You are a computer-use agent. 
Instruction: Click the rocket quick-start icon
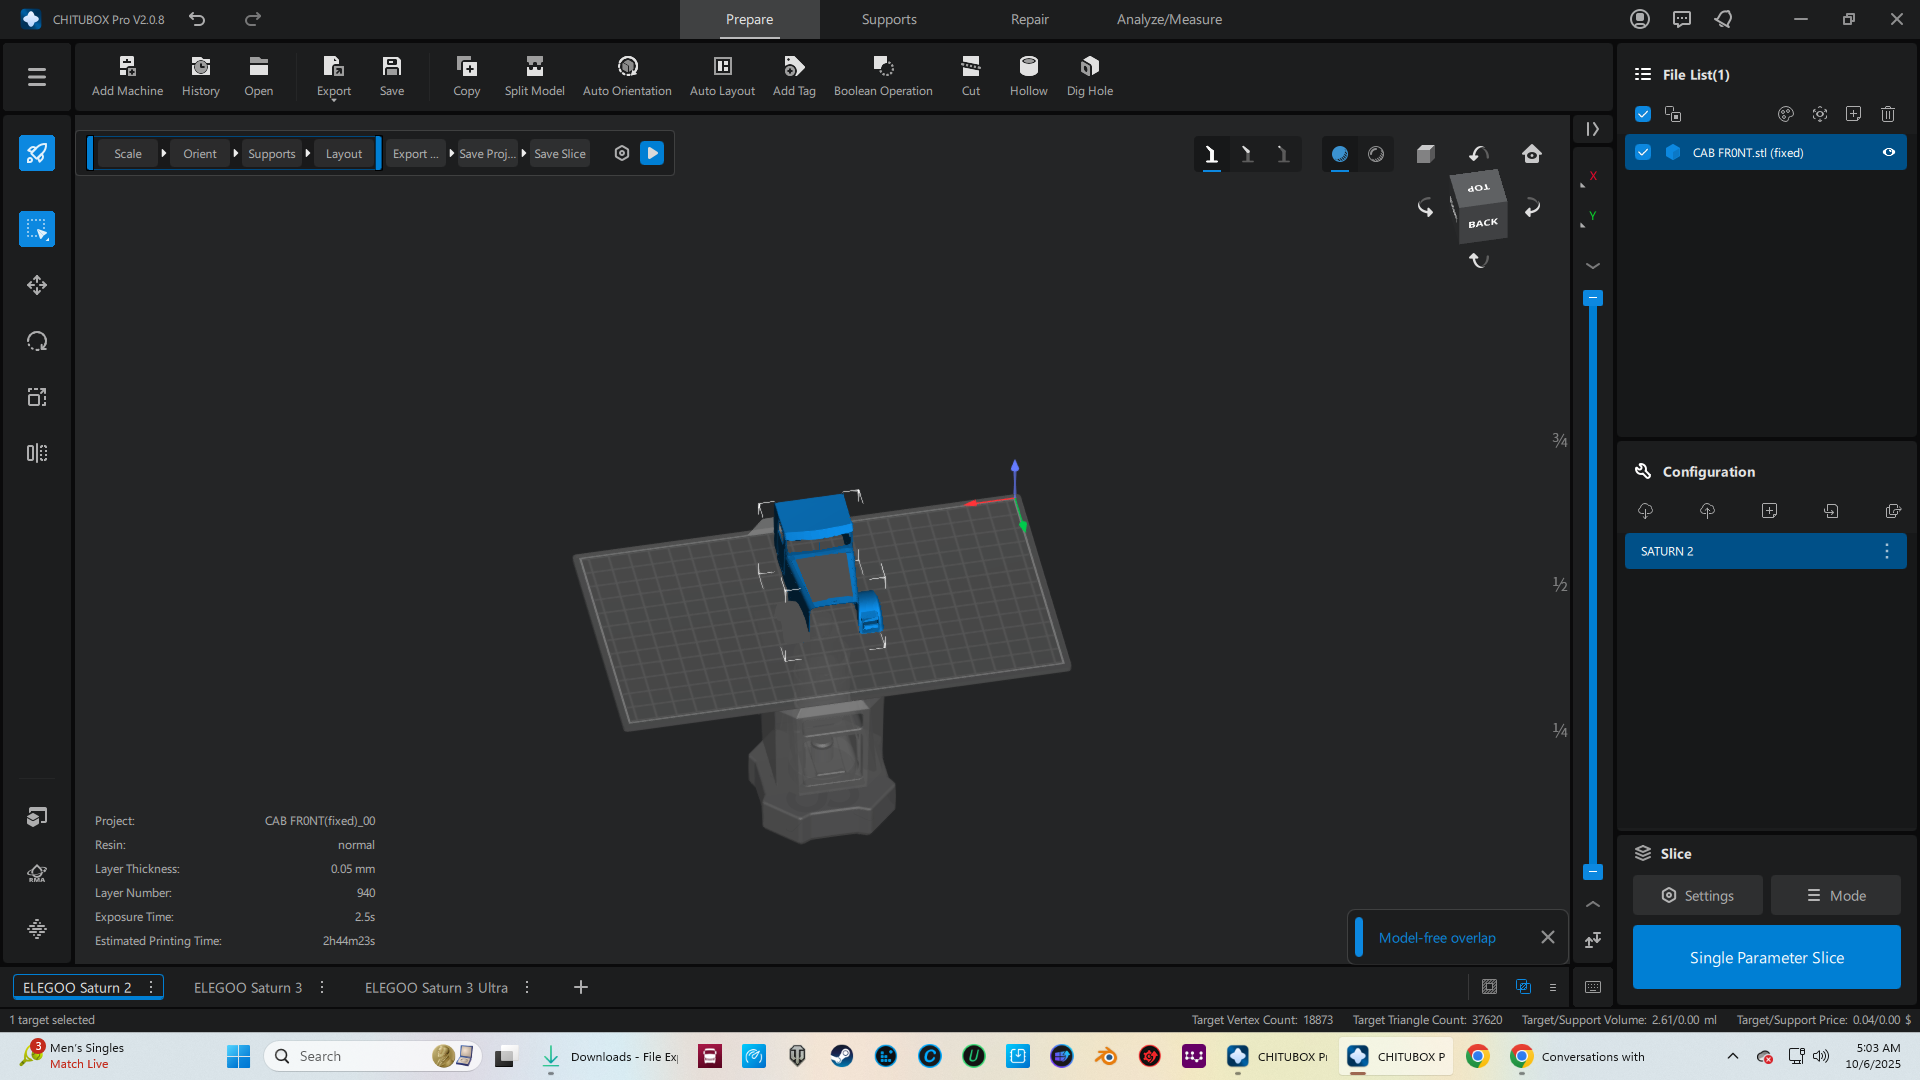[x=37, y=153]
